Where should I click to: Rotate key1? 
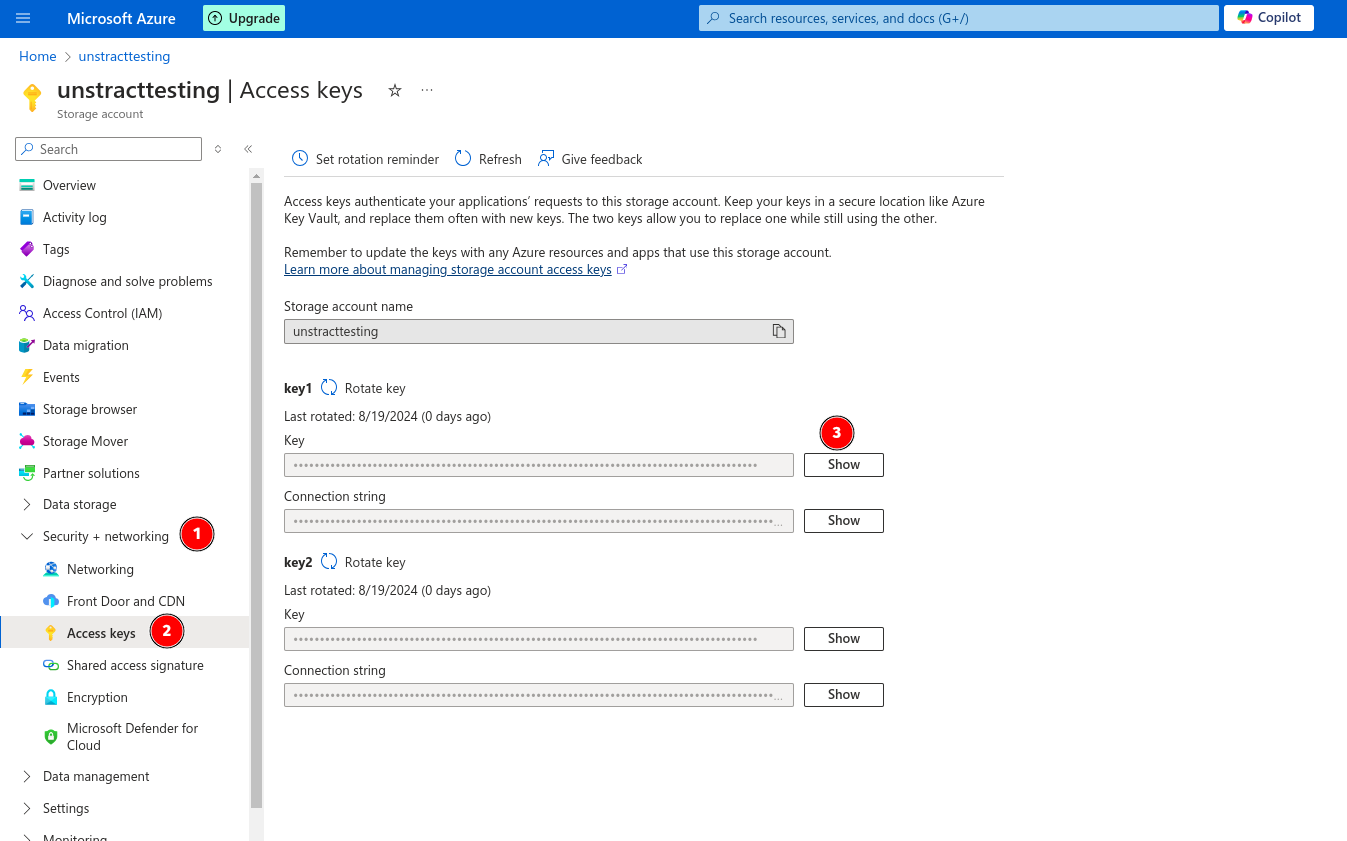[363, 388]
